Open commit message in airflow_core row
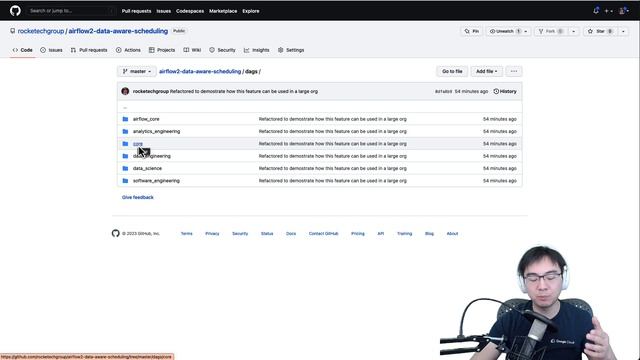 click(x=333, y=119)
